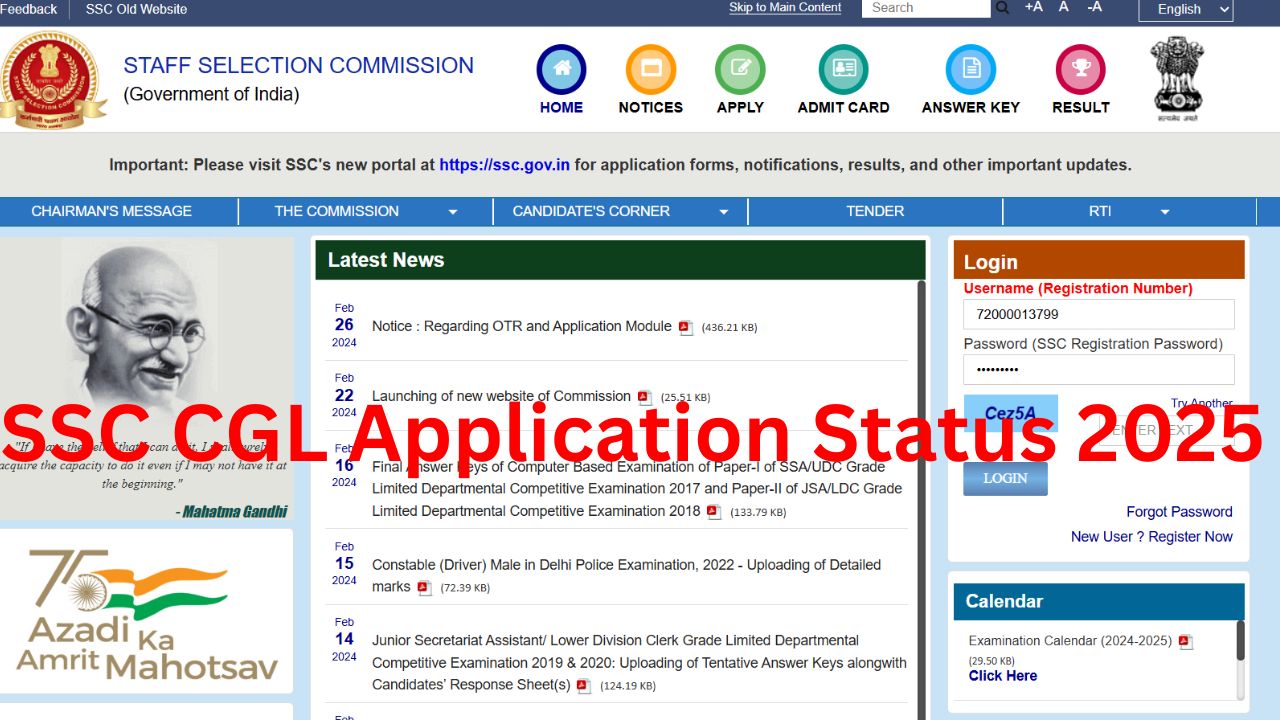The width and height of the screenshot is (1280, 720).
Task: Open the ADMIT CARD icon
Action: [843, 70]
